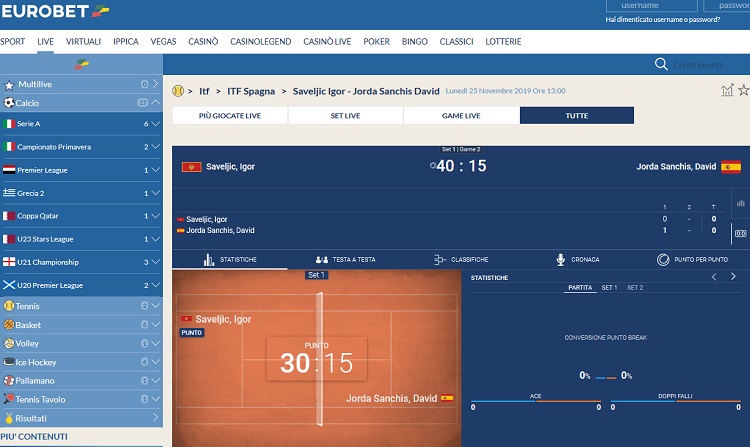Click the Tennis sport icon in sidebar
Viewport: 750px width, 447px height.
pos(9,306)
